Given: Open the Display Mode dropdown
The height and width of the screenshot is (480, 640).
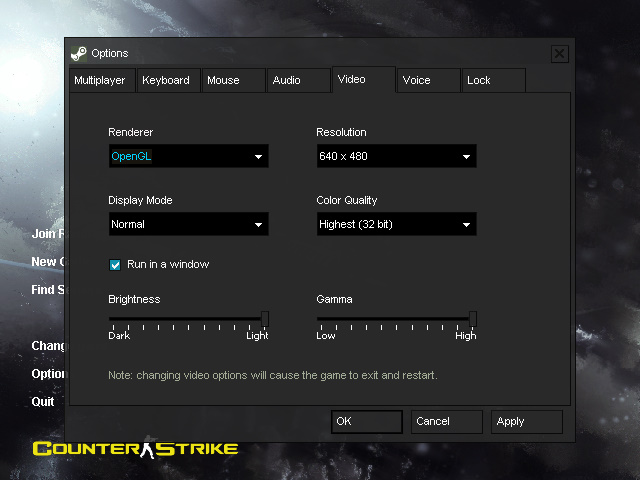Looking at the screenshot, I should click(188, 225).
